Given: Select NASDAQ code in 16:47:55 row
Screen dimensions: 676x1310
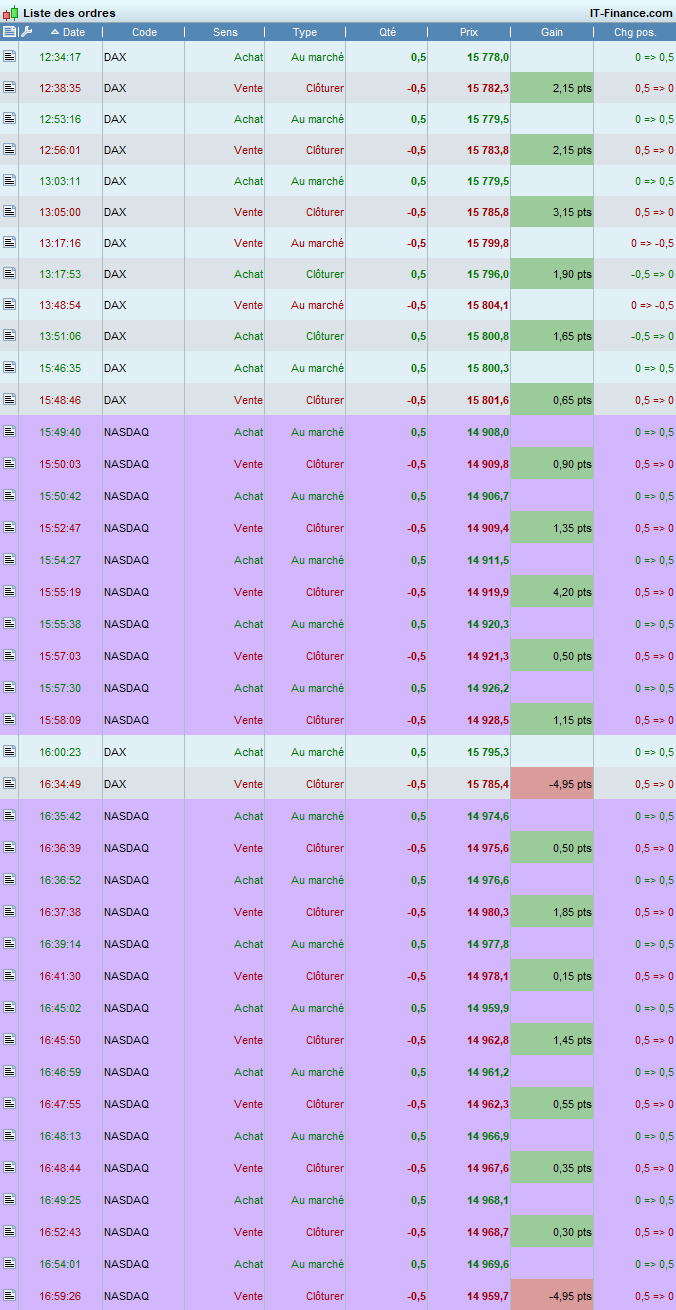Looking at the screenshot, I should (126, 1104).
